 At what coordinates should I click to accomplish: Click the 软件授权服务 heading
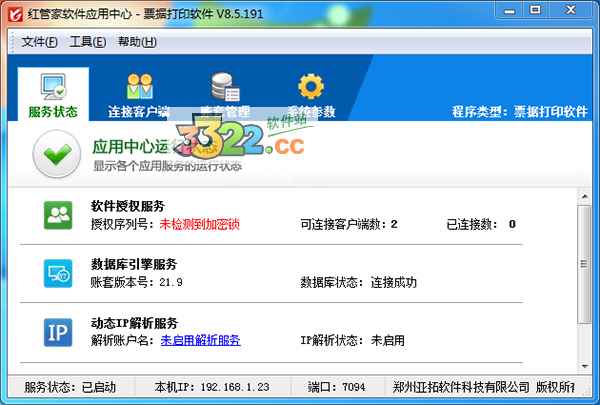click(x=128, y=206)
